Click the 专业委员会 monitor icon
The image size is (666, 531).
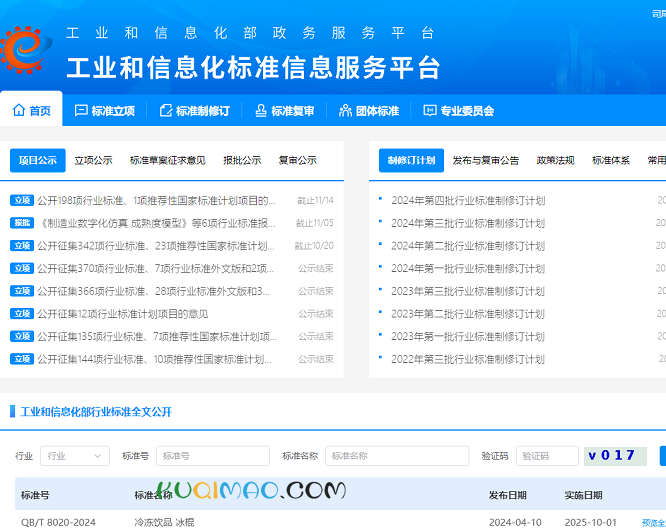(430, 111)
